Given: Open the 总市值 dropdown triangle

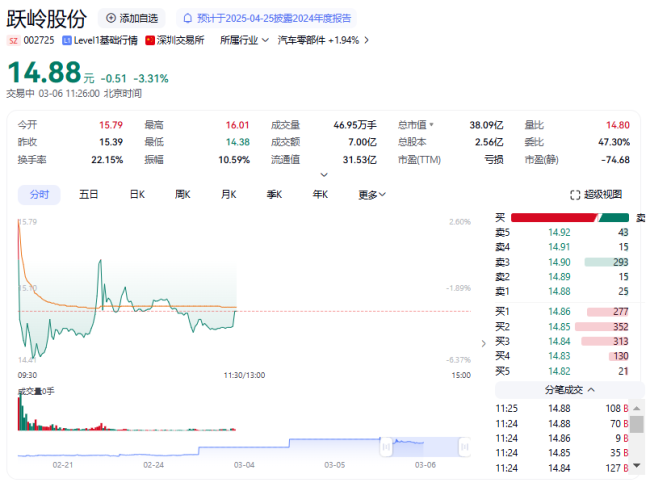Looking at the screenshot, I should pyautogui.click(x=432, y=124).
